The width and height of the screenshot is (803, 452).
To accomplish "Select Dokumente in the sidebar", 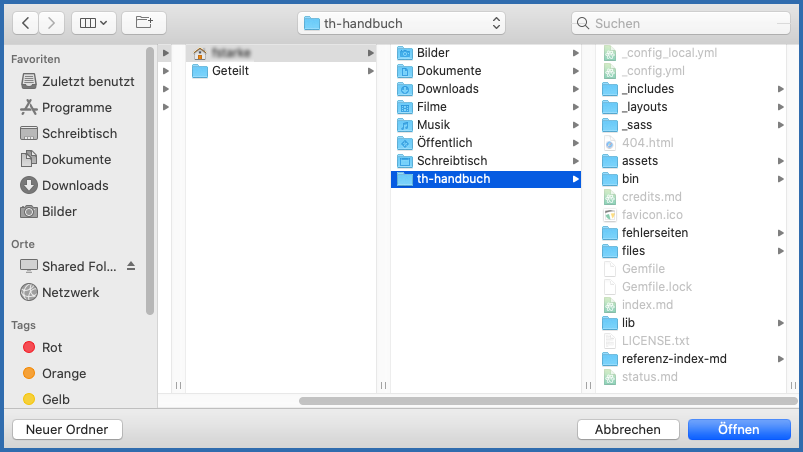I will 66,160.
